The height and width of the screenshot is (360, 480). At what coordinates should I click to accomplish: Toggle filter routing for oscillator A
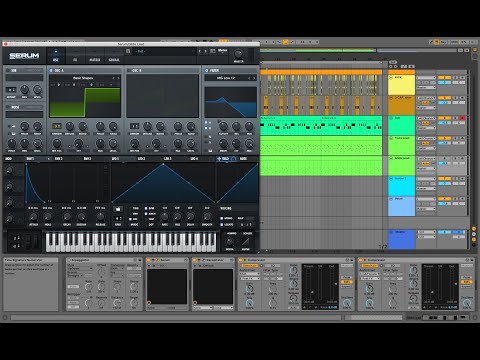[206, 123]
